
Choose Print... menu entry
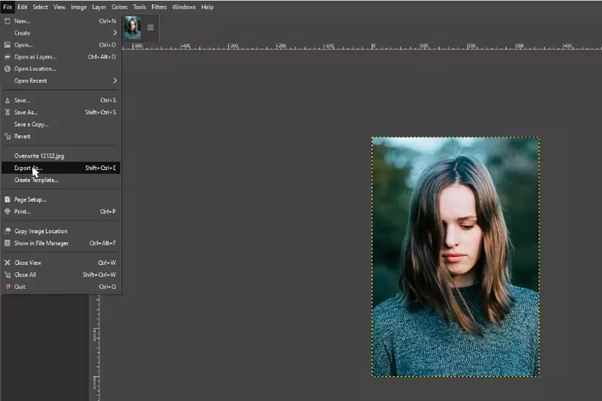(x=61, y=211)
